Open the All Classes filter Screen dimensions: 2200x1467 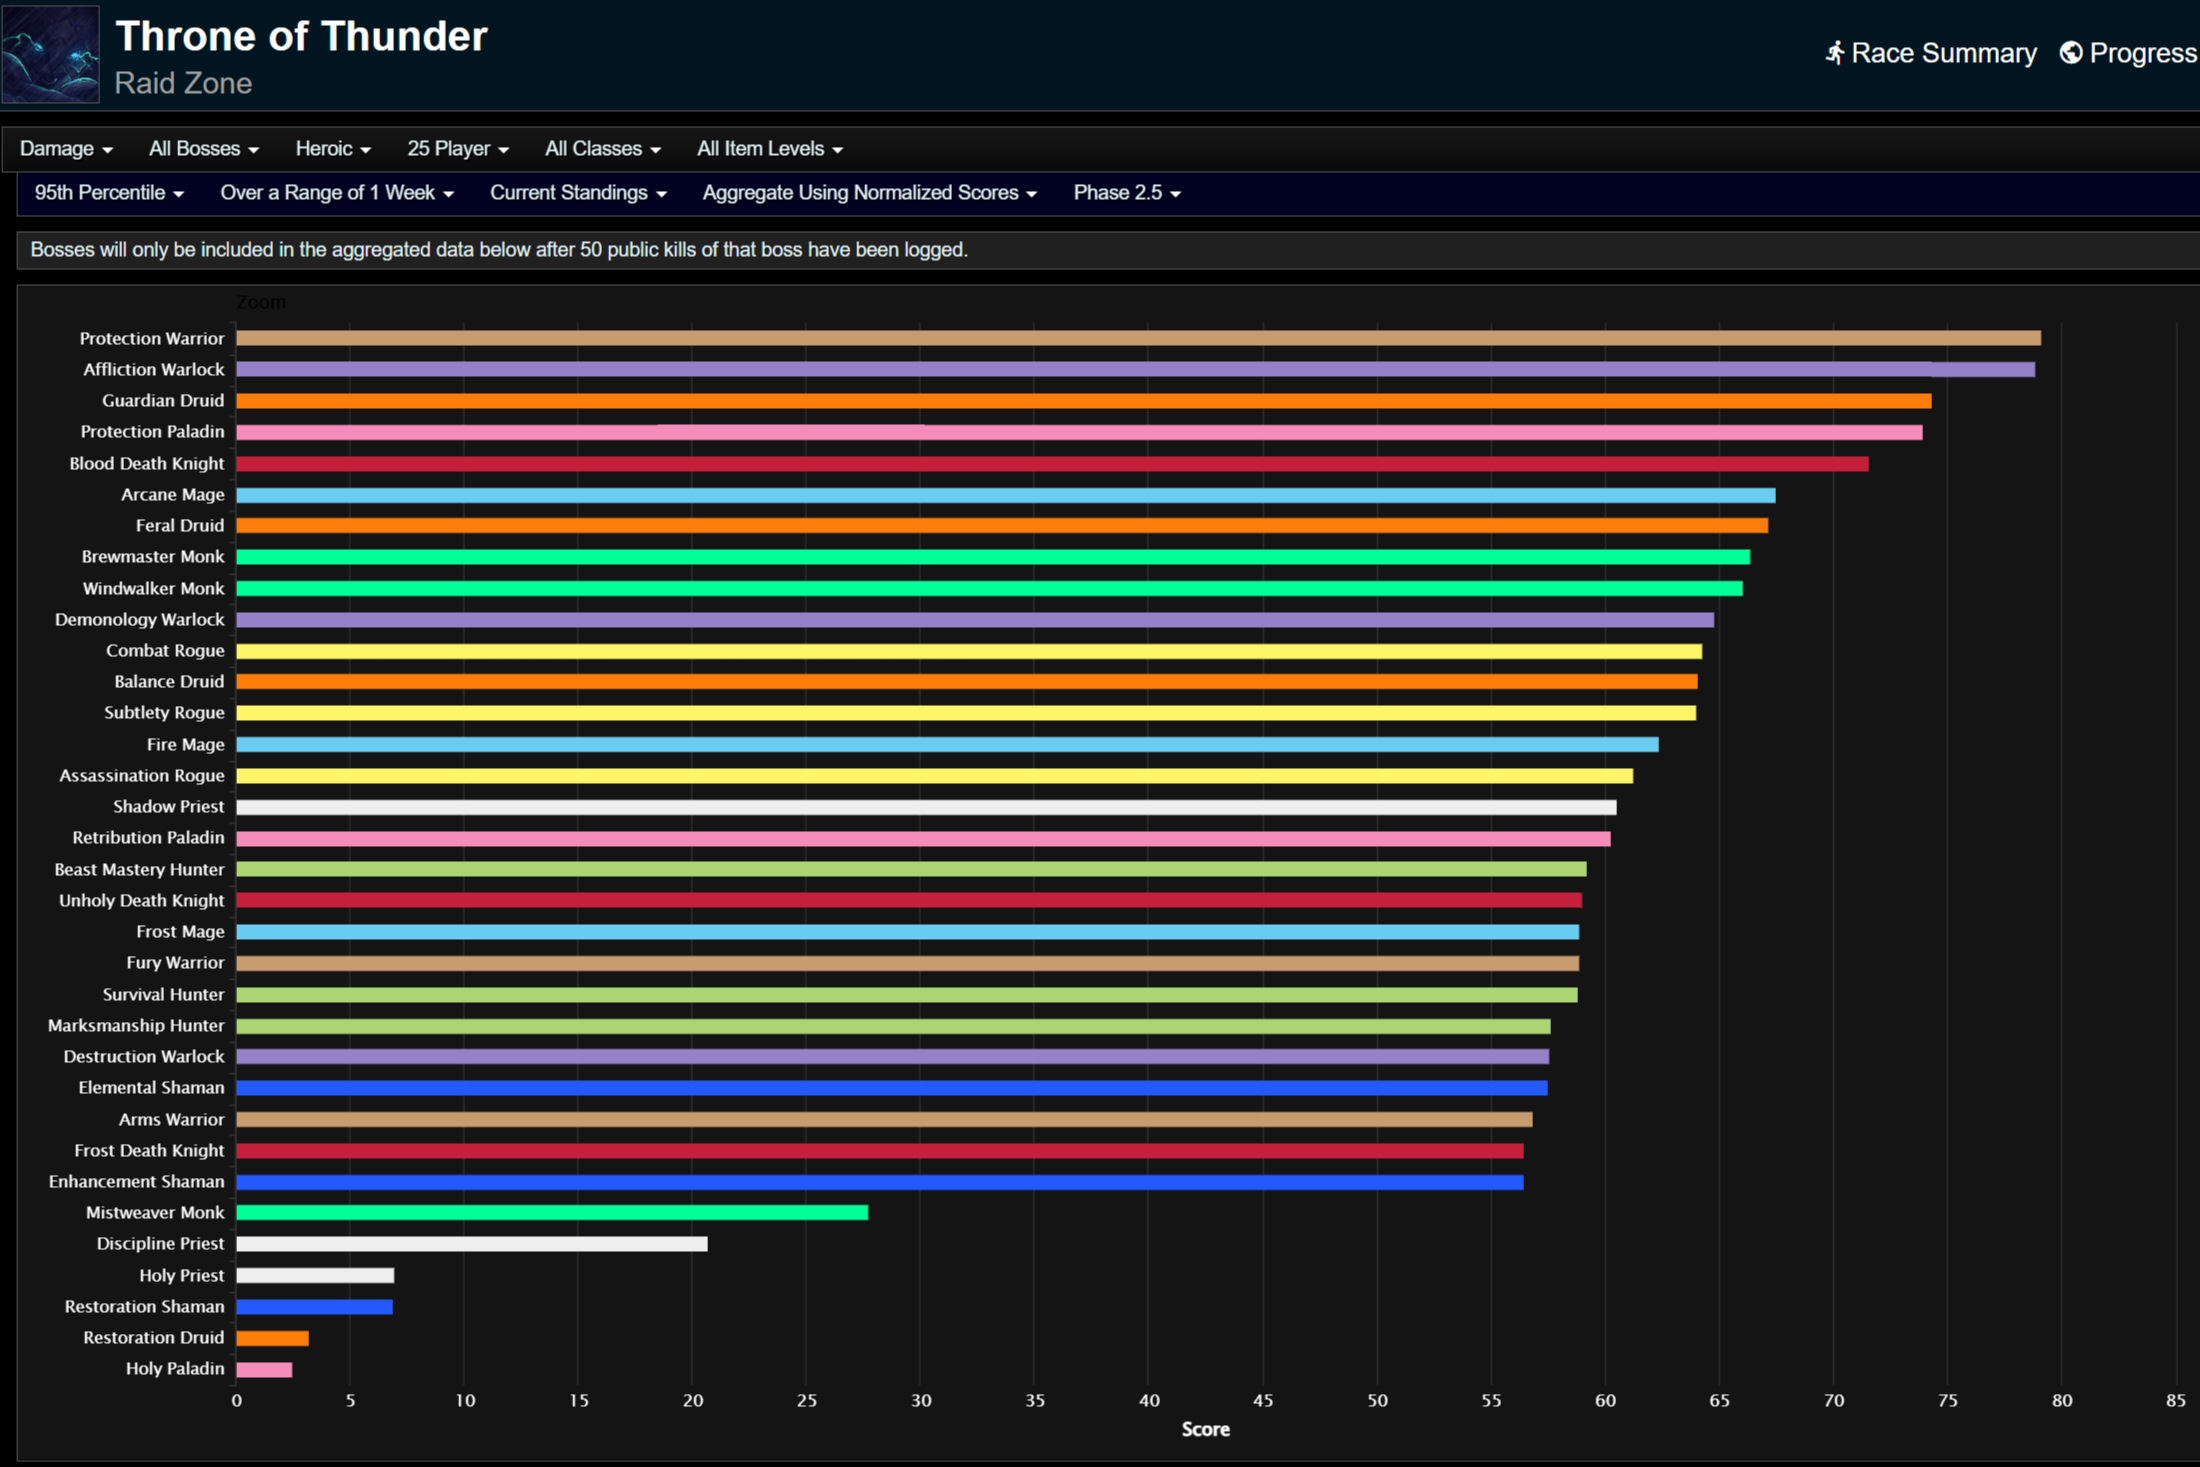602,149
